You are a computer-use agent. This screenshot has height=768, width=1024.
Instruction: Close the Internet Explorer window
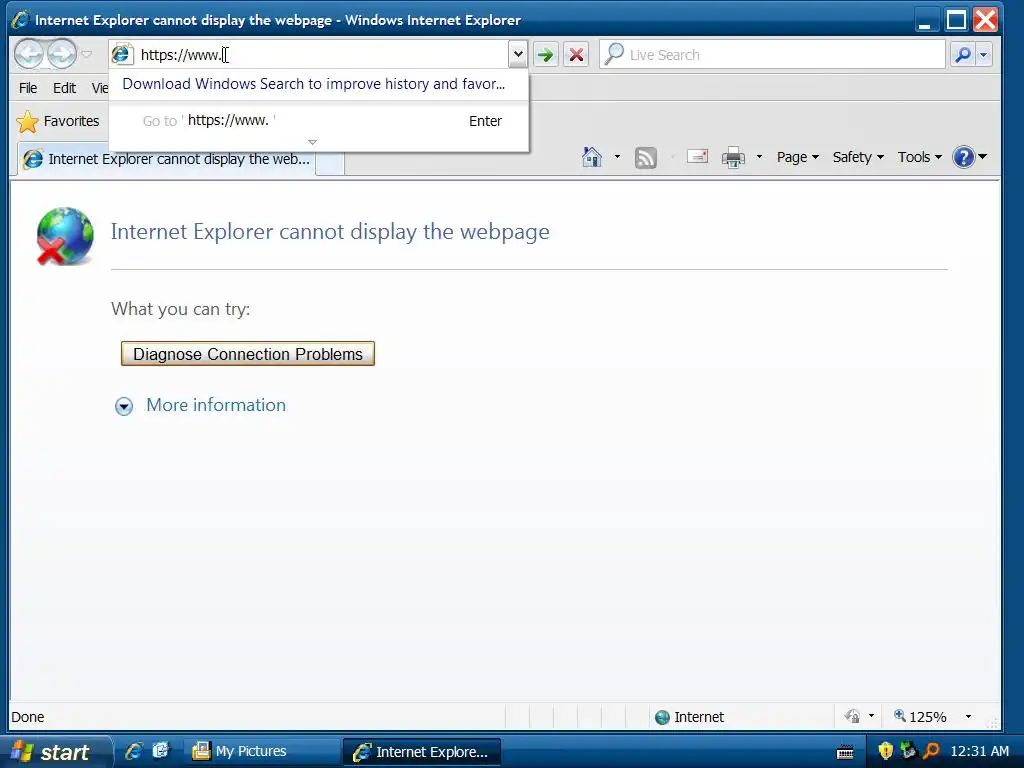[x=985, y=20]
